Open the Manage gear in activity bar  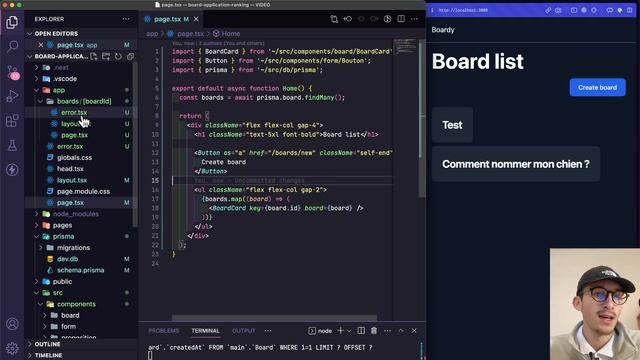coord(12,348)
